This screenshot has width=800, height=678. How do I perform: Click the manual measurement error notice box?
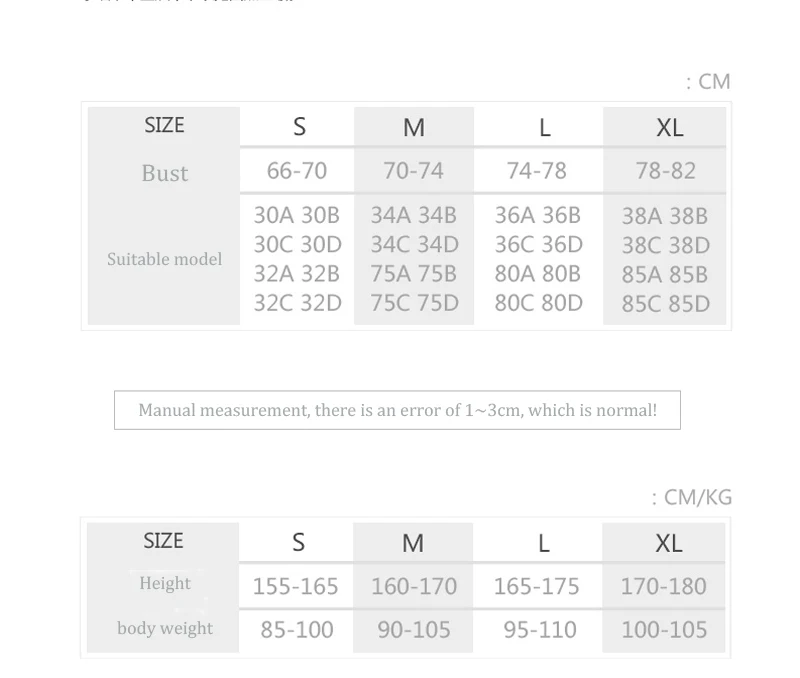click(x=397, y=410)
